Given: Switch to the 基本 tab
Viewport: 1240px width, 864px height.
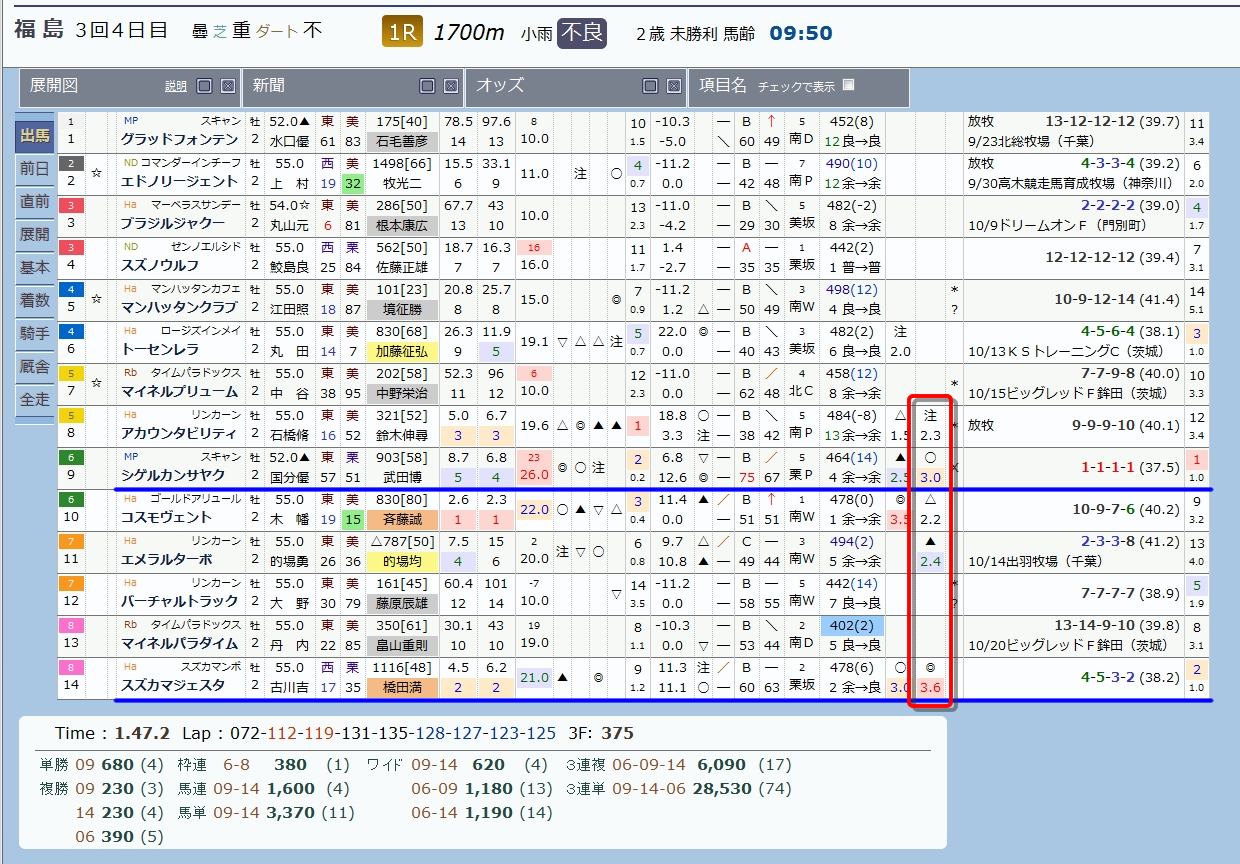Looking at the screenshot, I should [35, 268].
